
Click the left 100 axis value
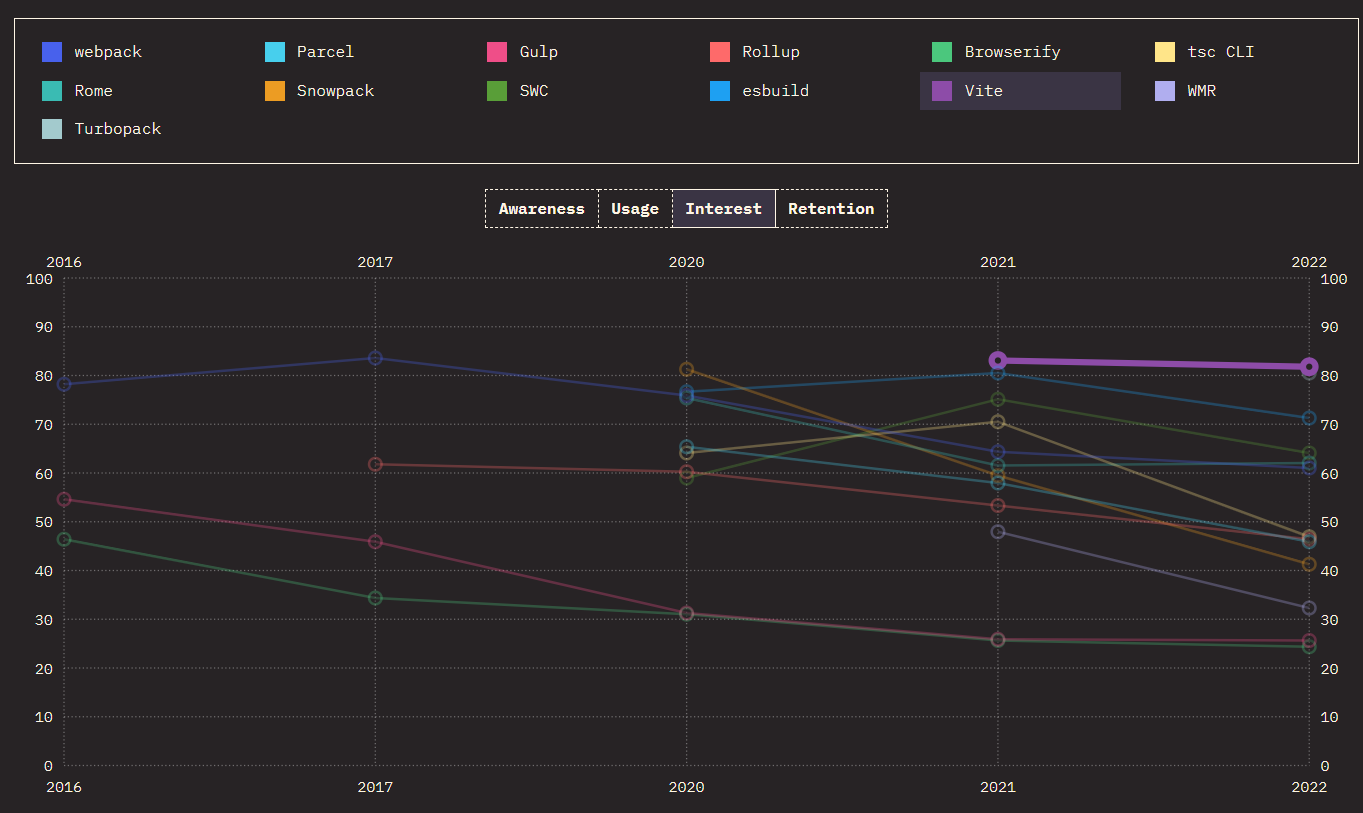pyautogui.click(x=39, y=279)
